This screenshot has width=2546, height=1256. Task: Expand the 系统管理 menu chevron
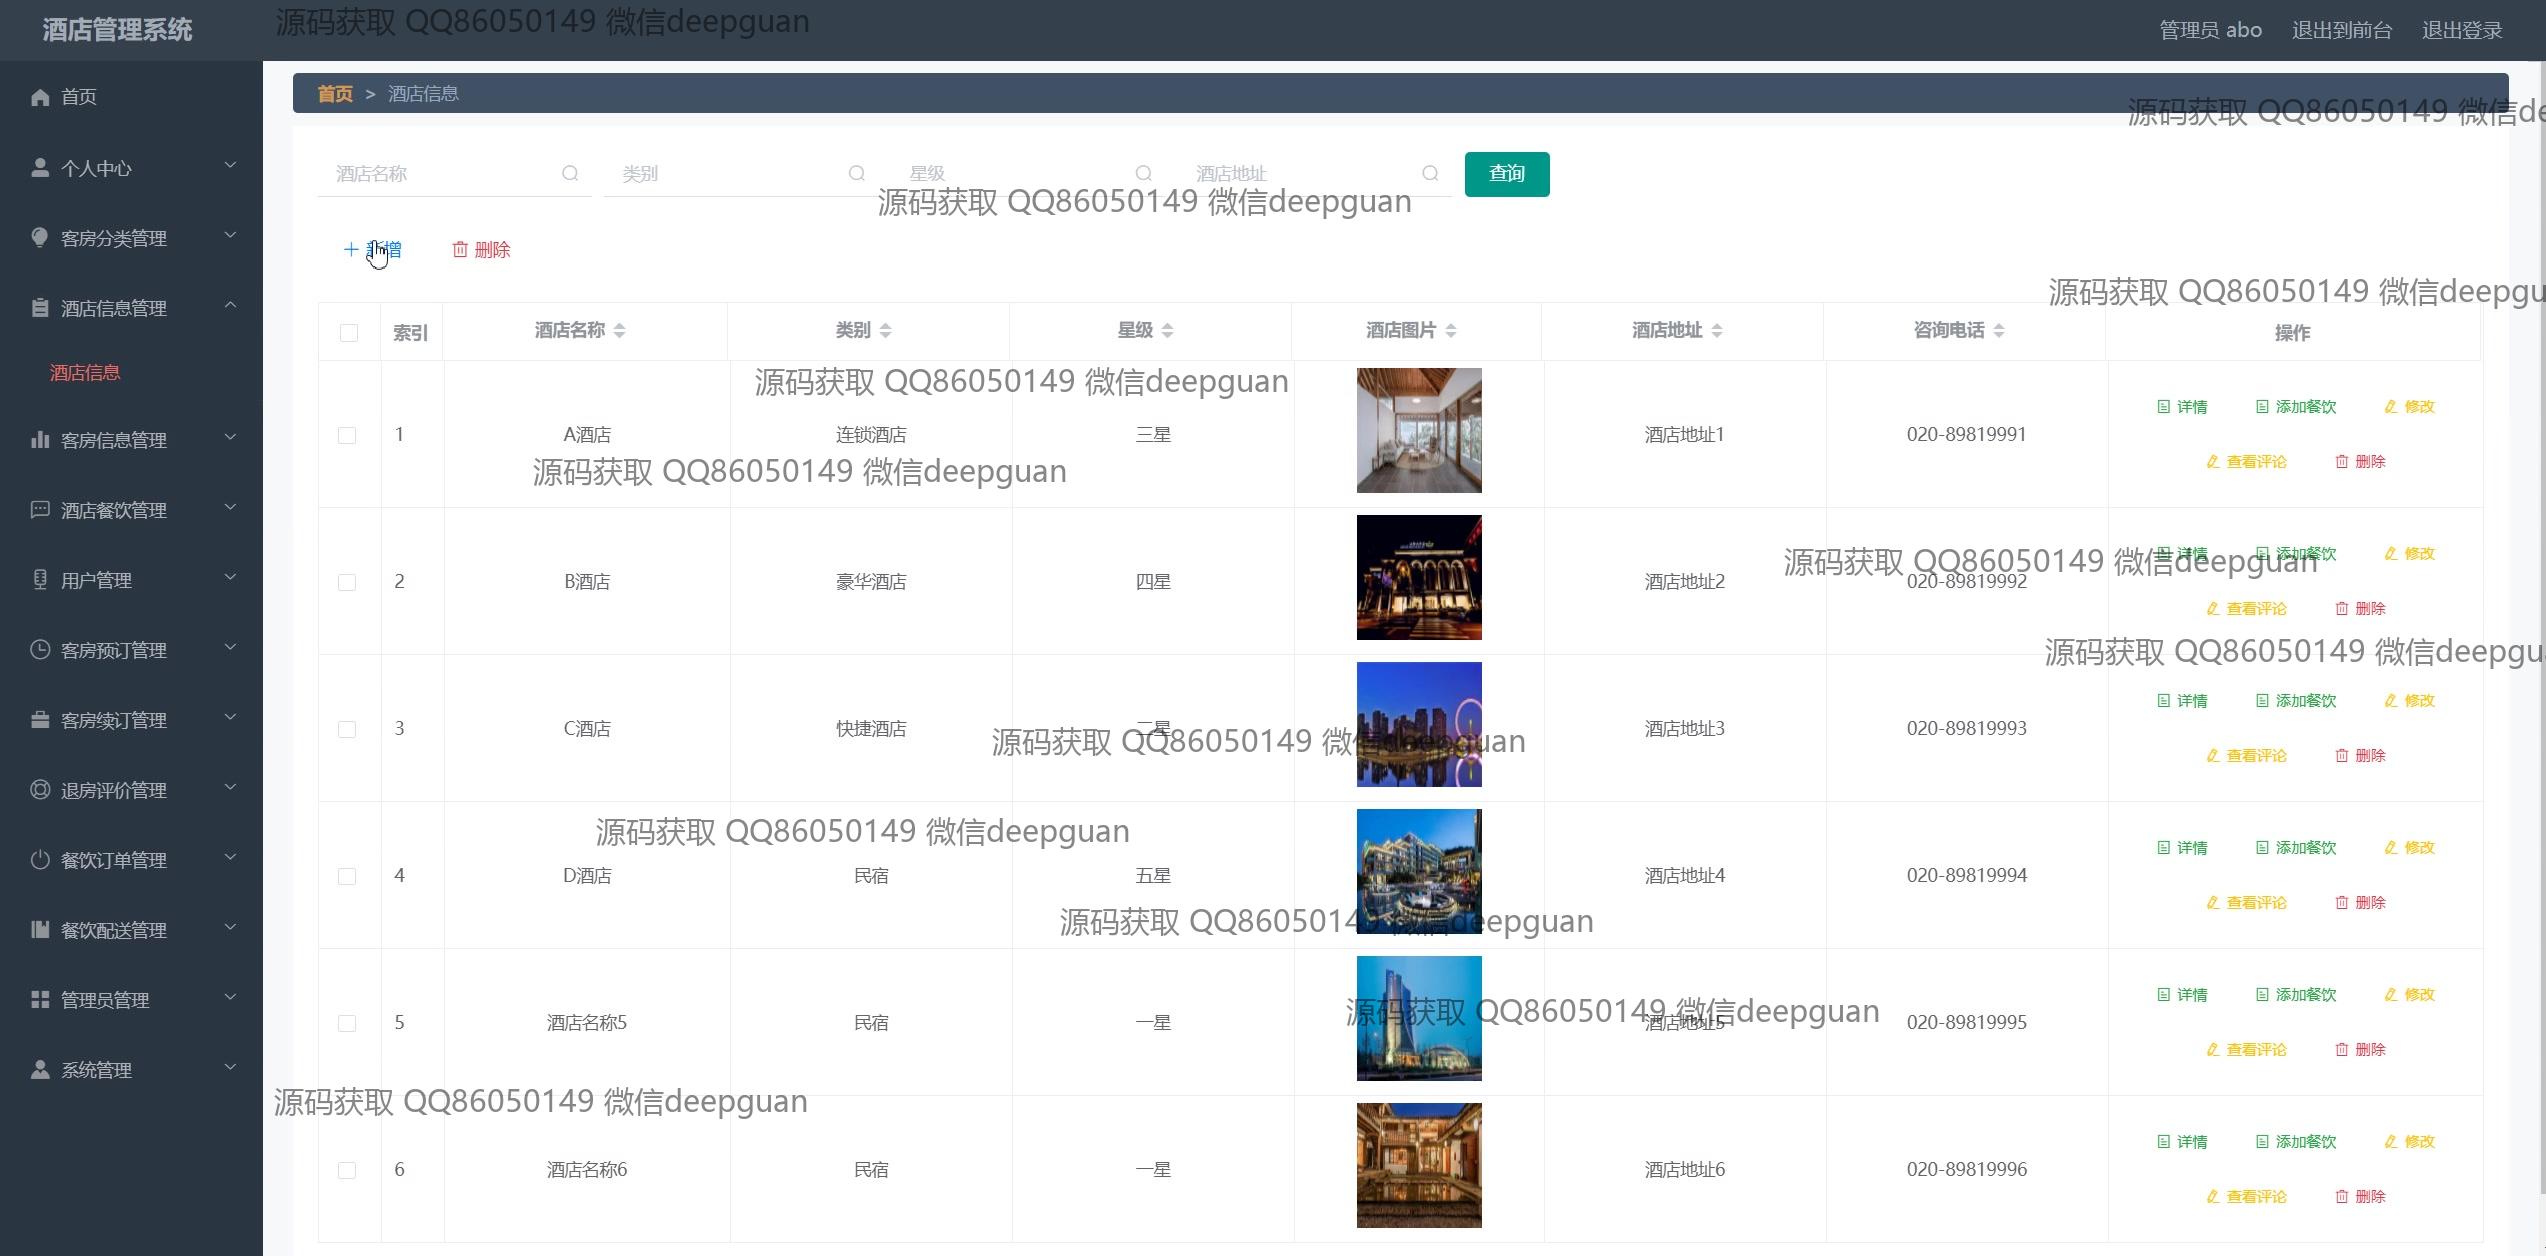coord(230,1068)
